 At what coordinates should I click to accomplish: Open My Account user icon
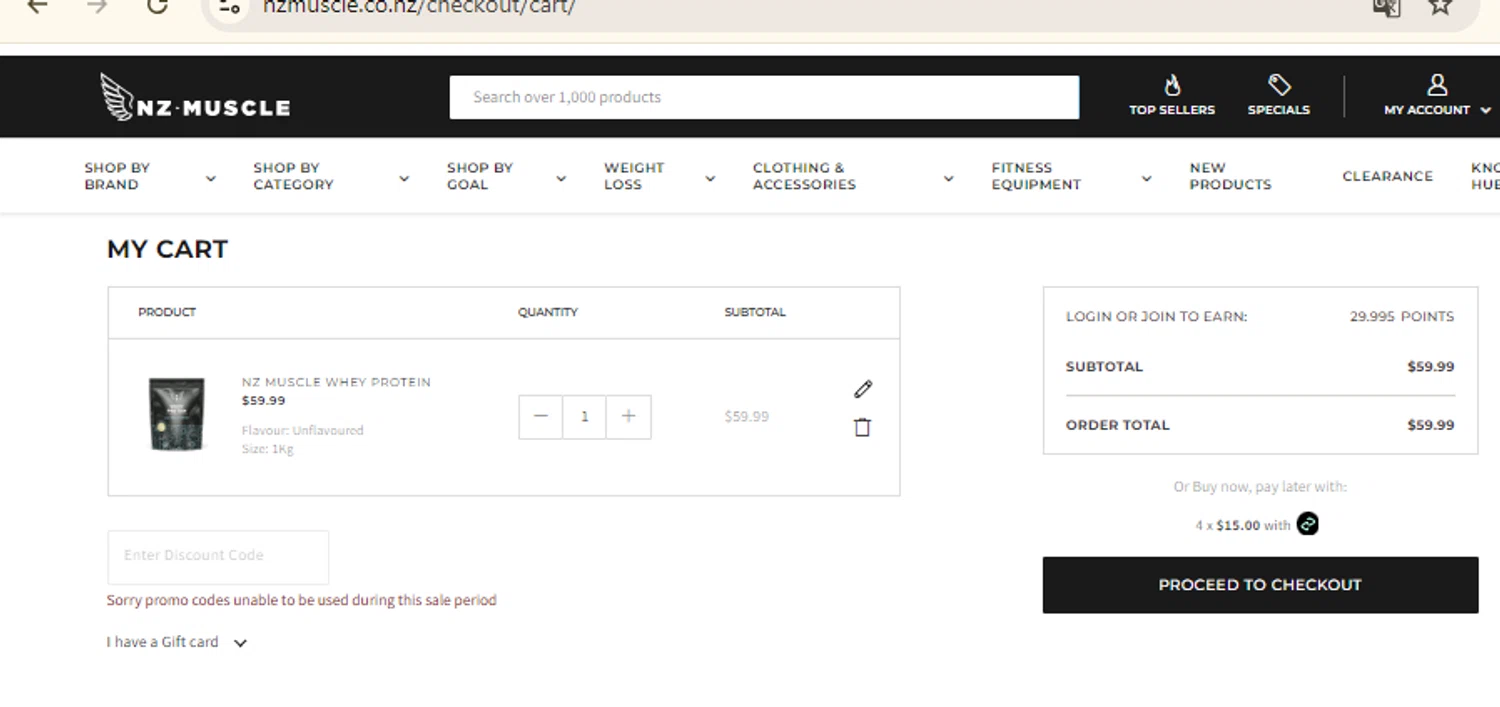tap(1437, 85)
